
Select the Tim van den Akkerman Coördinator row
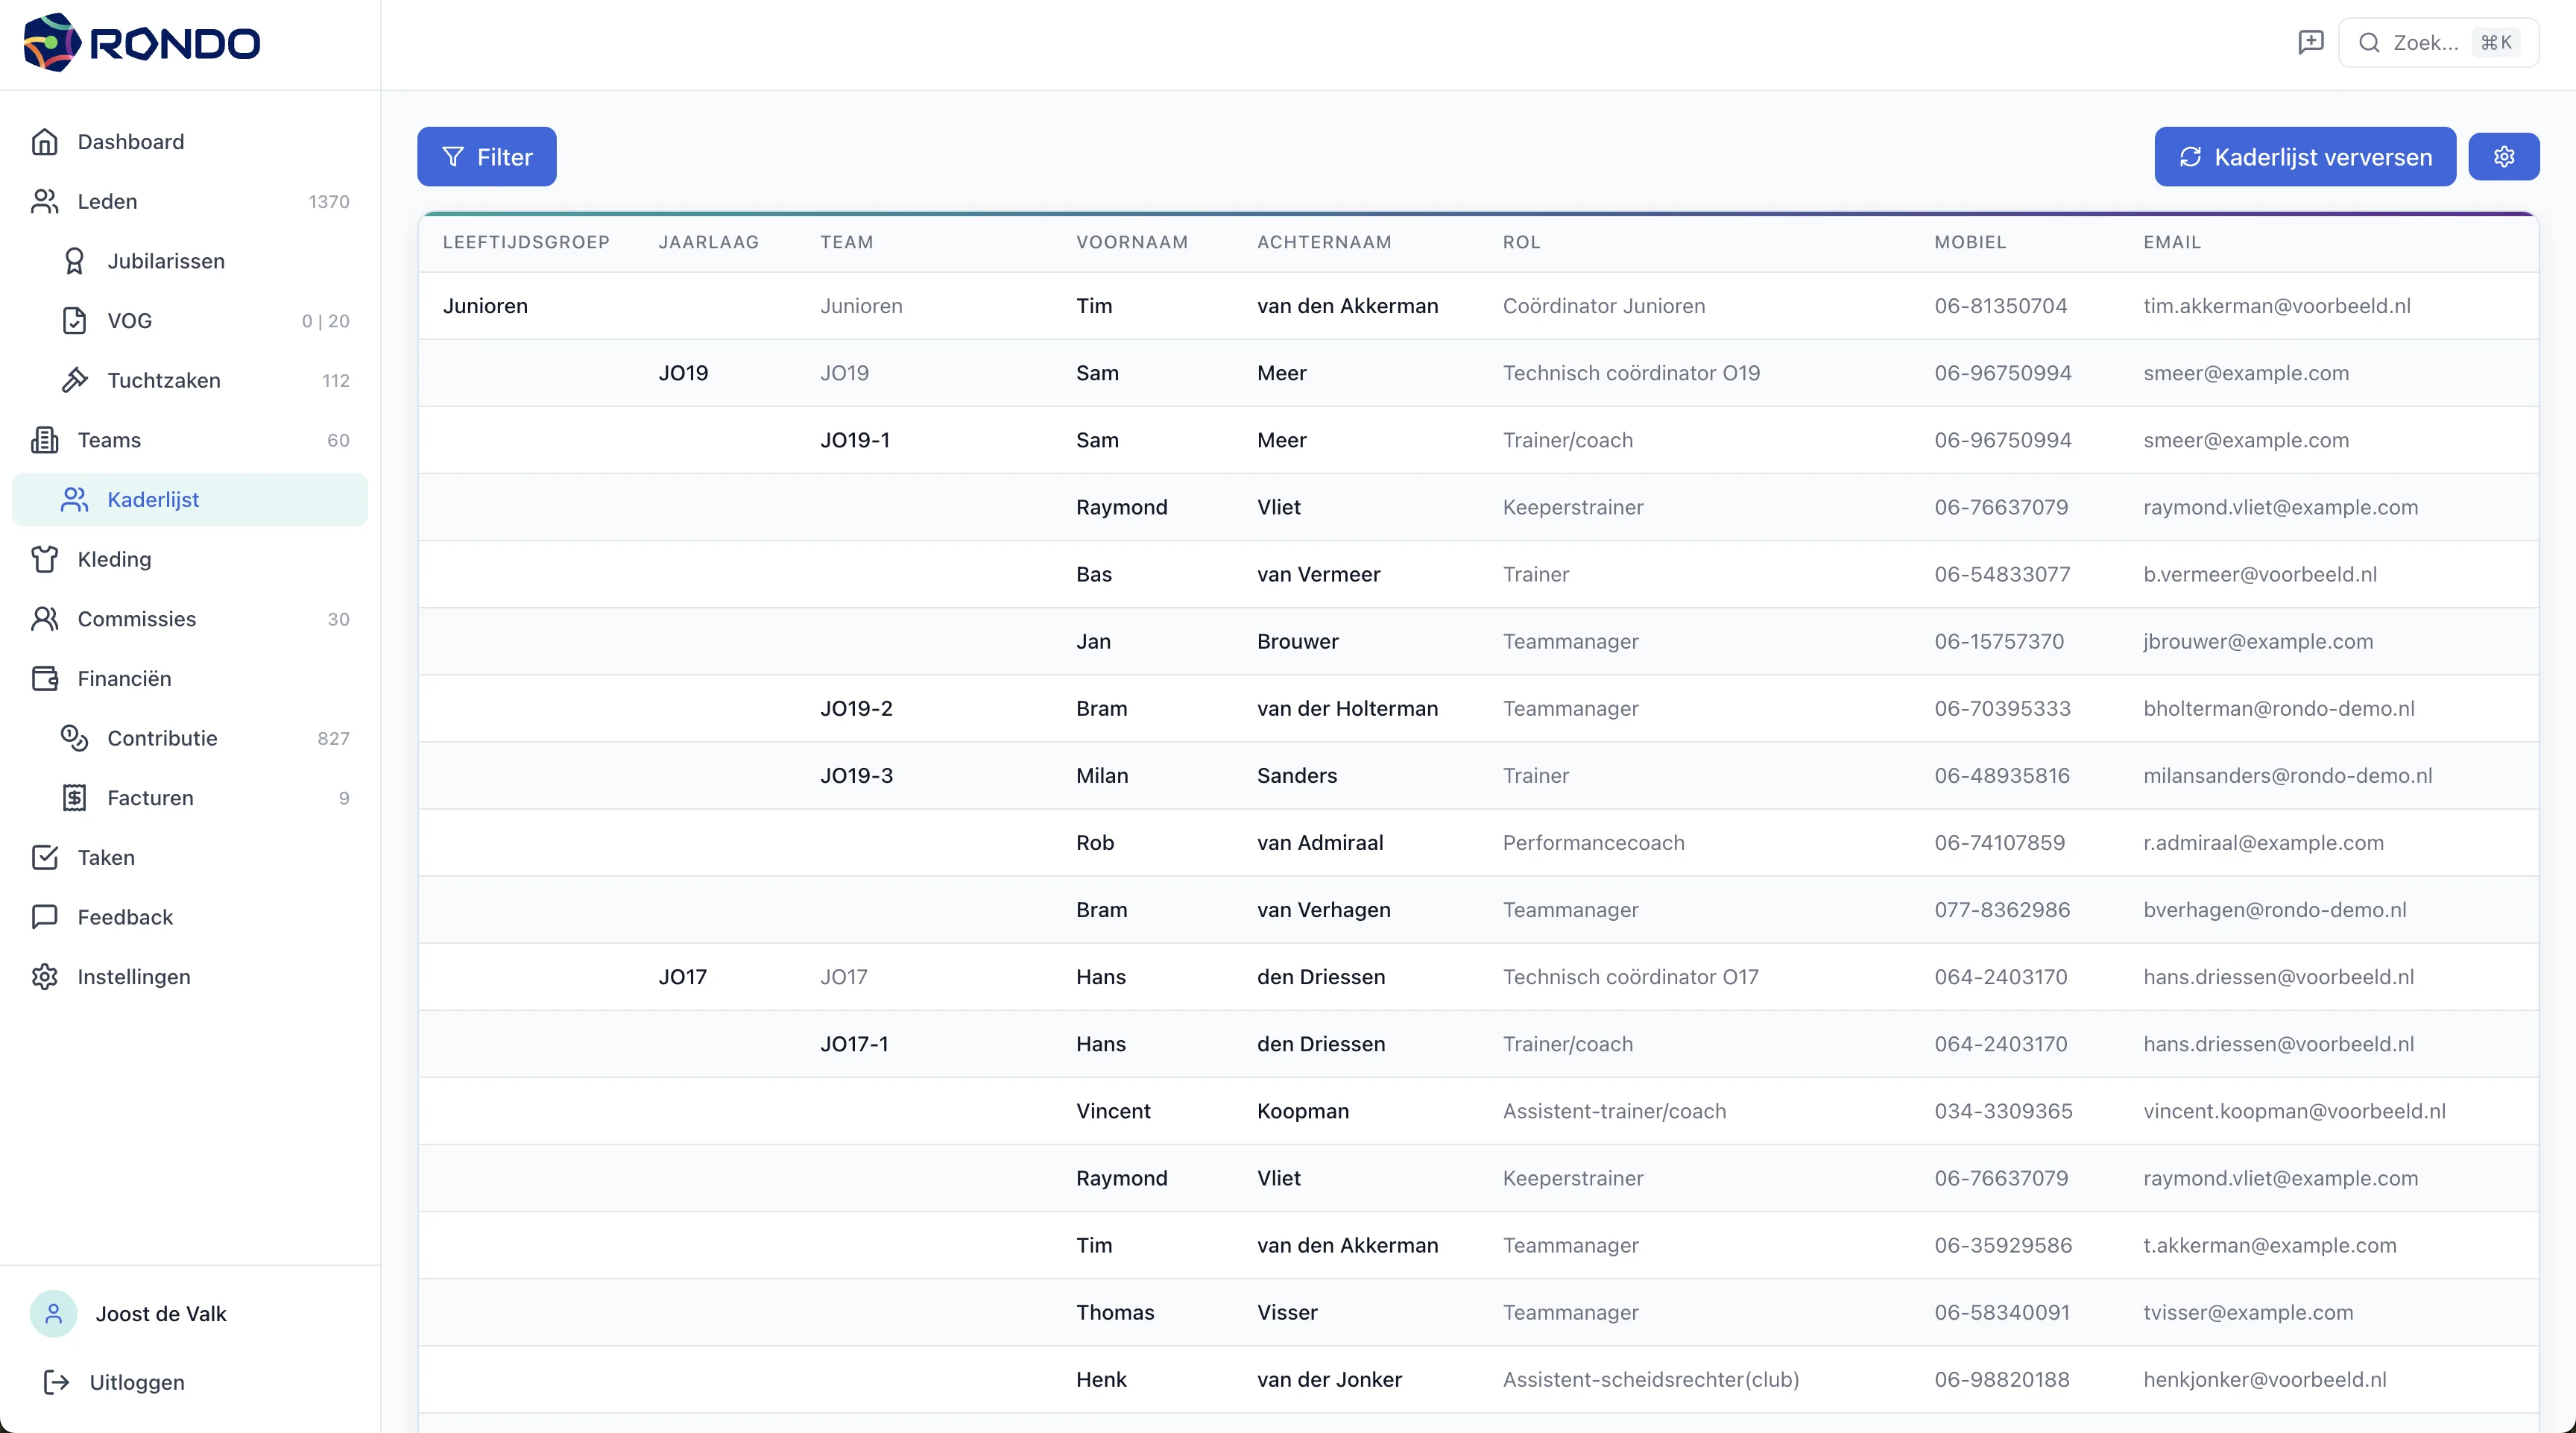pos(1346,306)
